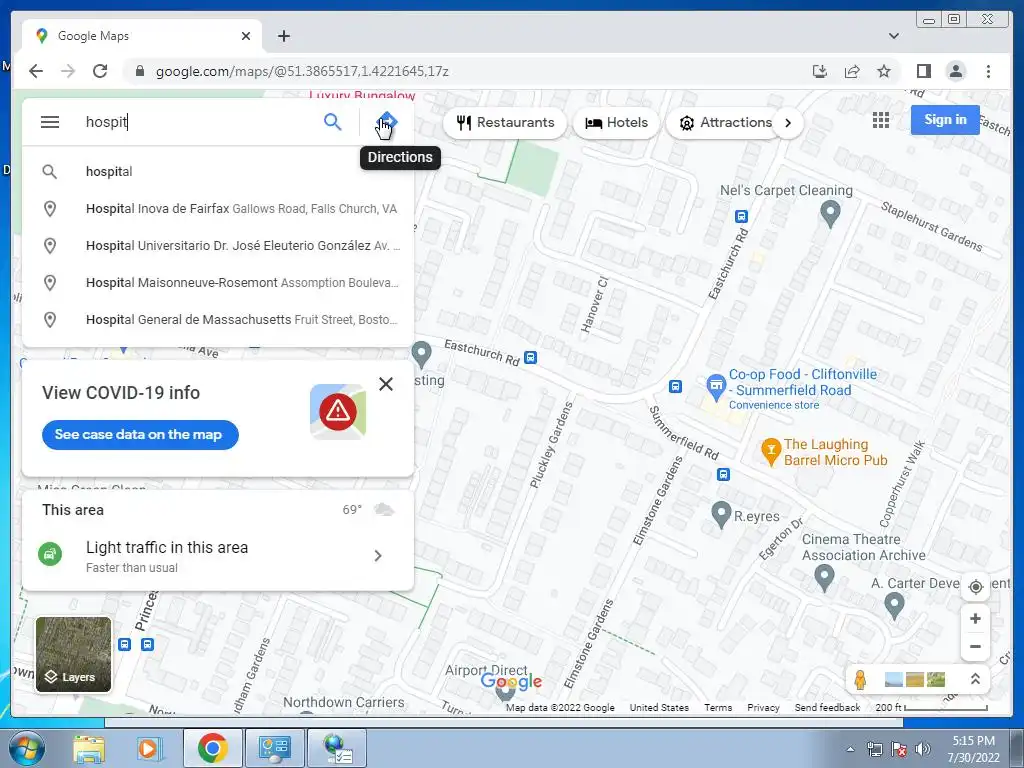Show your location with the target button
The width and height of the screenshot is (1024, 768).
(975, 587)
